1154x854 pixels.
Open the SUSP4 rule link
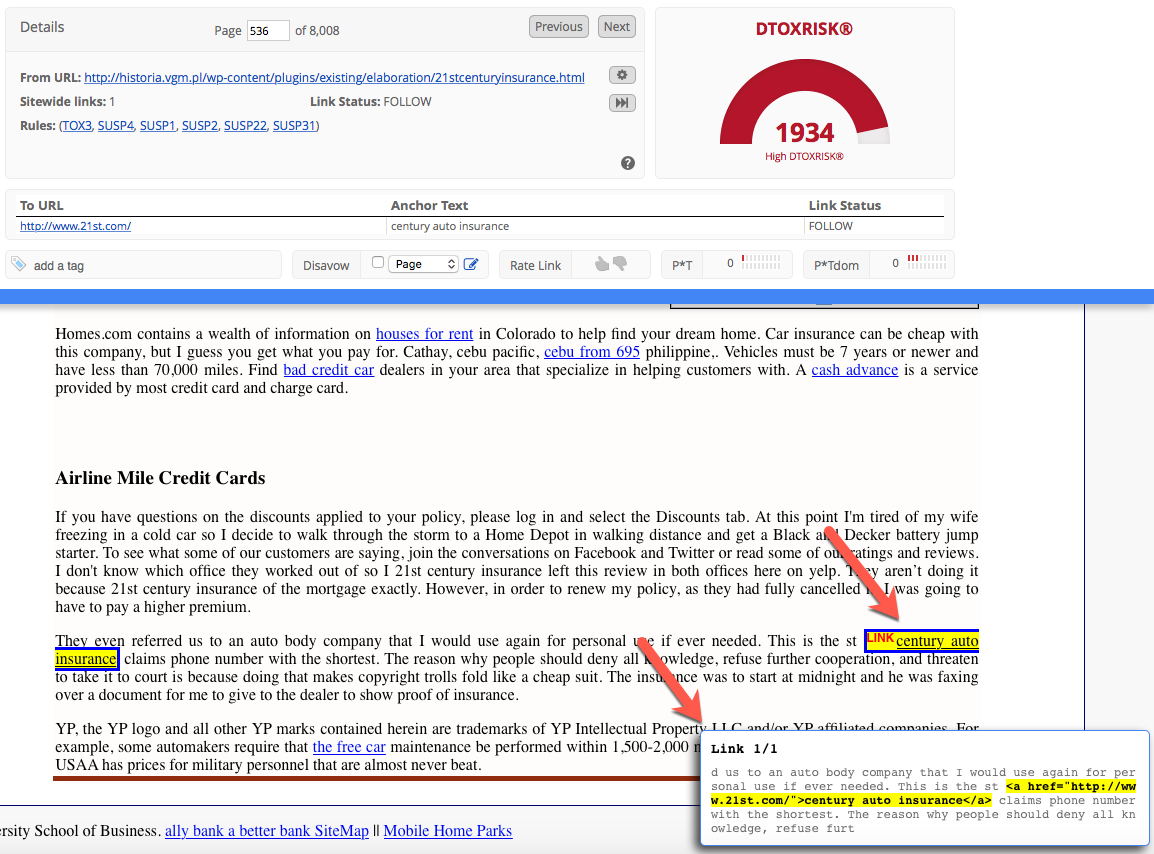(x=116, y=125)
